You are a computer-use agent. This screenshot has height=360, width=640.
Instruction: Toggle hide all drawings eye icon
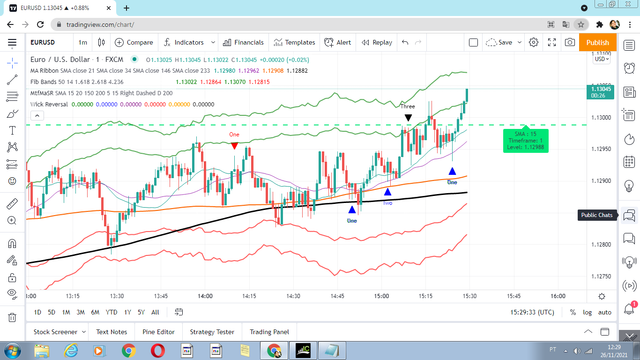tap(12, 294)
